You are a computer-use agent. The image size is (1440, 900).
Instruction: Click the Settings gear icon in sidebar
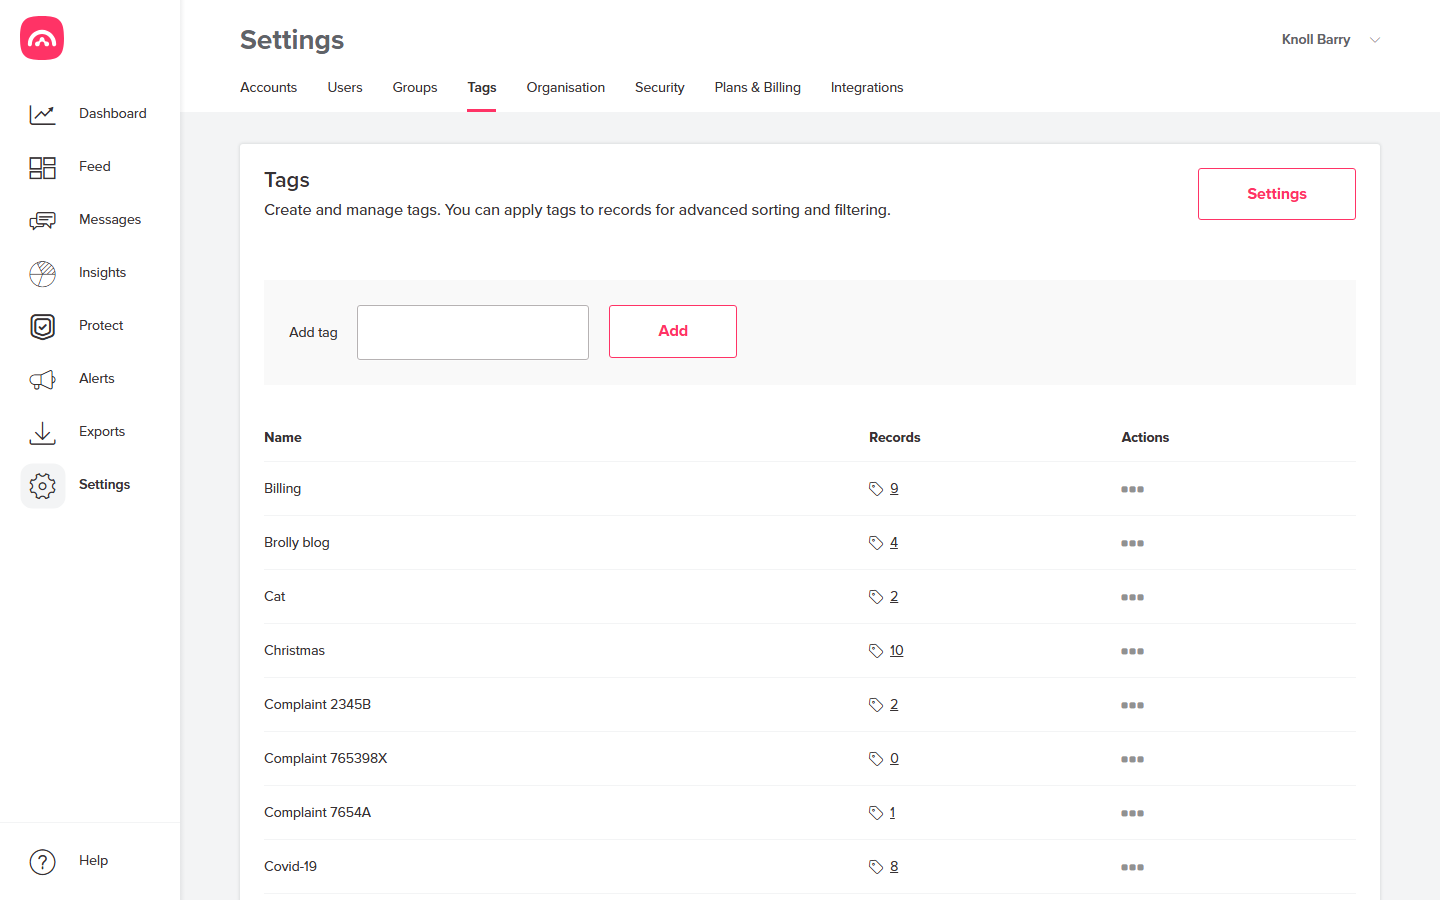[42, 485]
